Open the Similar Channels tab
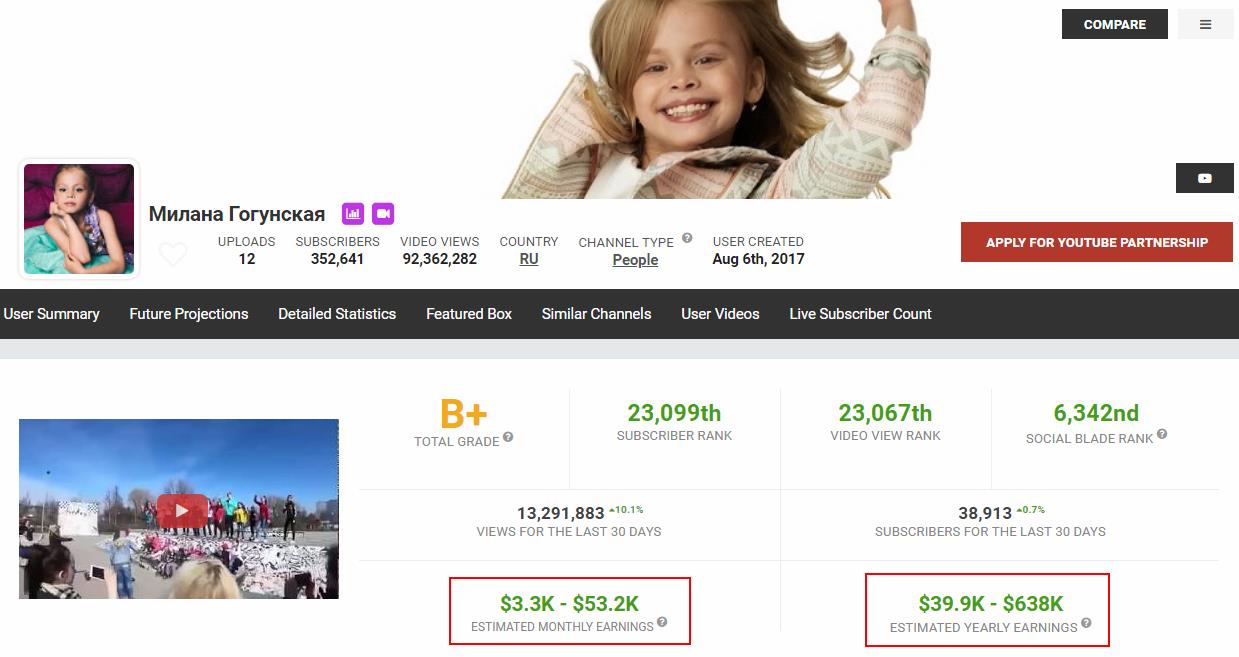 click(x=597, y=314)
